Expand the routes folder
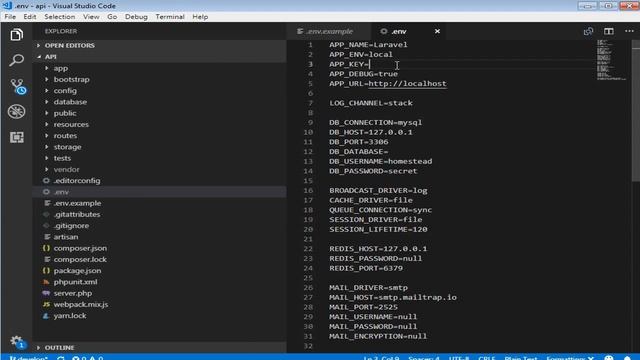The height and width of the screenshot is (360, 640). coord(159,136)
